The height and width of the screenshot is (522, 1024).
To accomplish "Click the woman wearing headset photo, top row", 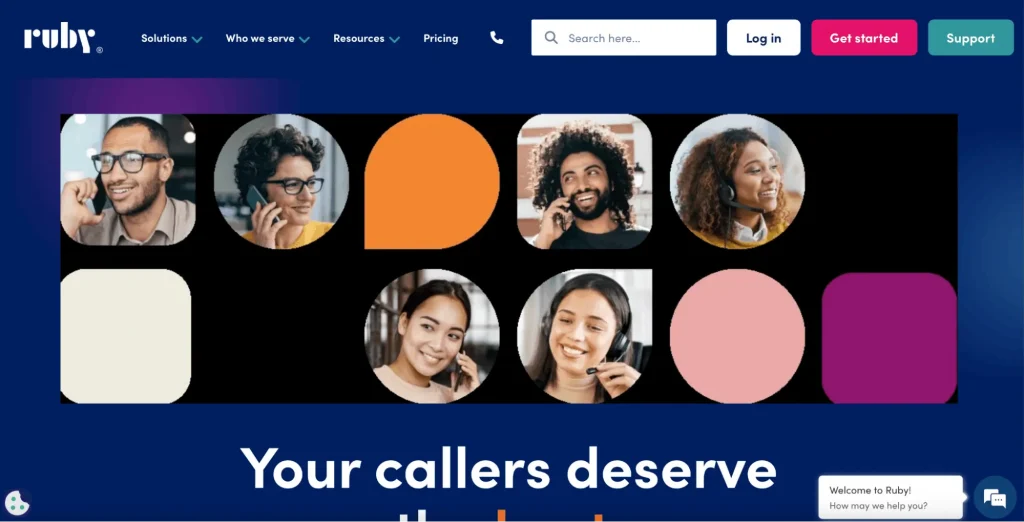I will point(737,182).
